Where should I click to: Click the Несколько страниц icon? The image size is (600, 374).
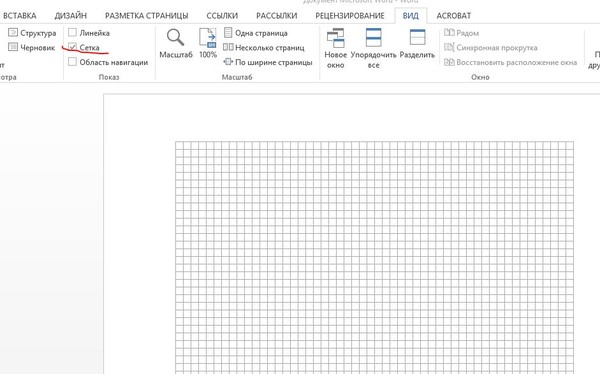point(228,47)
